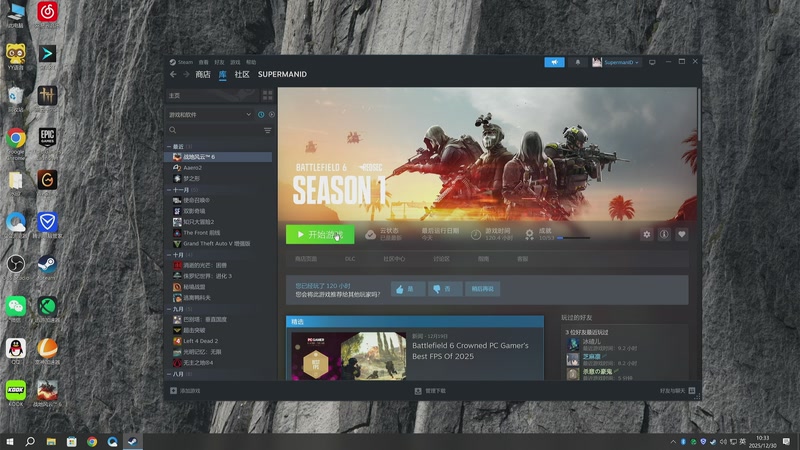Click the achievements trophy icon
Screen dimensions: 800x450
point(530,235)
